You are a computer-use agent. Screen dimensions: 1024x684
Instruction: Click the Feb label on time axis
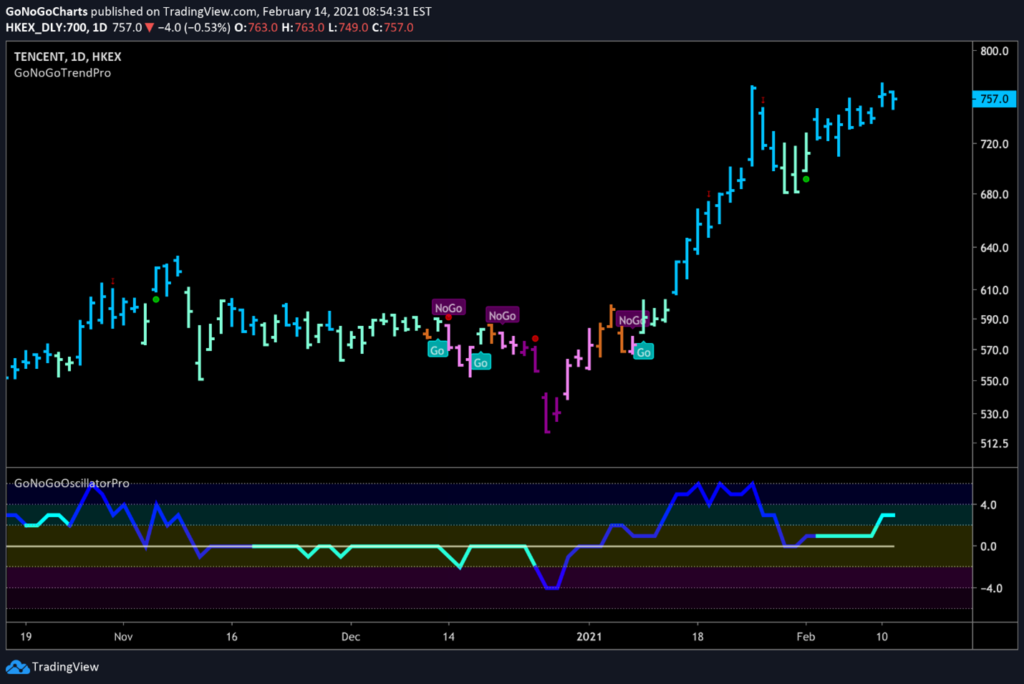coord(806,636)
